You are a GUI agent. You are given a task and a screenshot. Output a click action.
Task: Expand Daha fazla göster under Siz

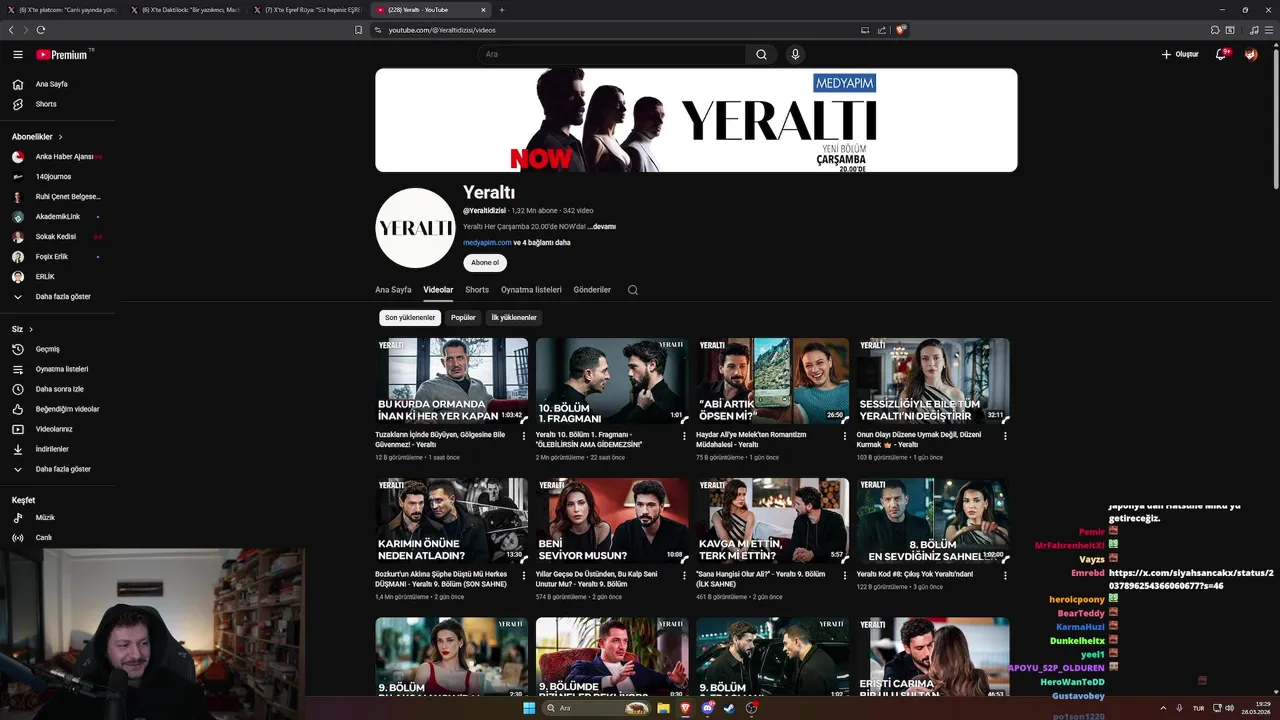tap(63, 469)
